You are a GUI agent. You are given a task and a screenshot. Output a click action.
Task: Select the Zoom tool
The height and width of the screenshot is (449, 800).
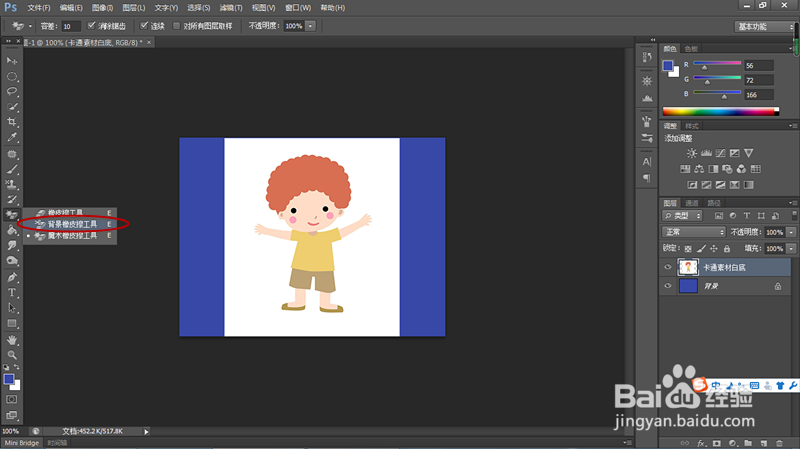point(12,355)
